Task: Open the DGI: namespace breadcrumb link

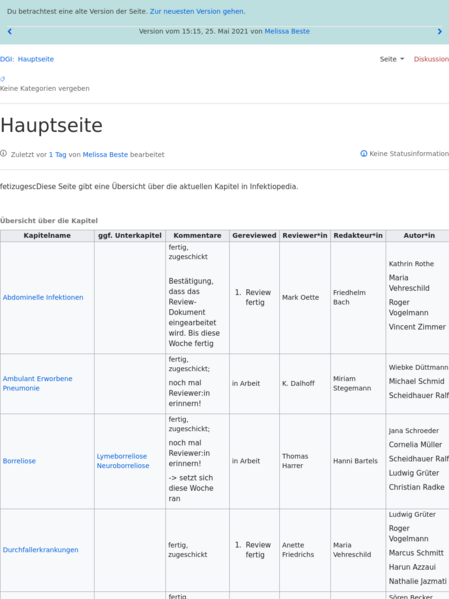Action: tap(6, 59)
